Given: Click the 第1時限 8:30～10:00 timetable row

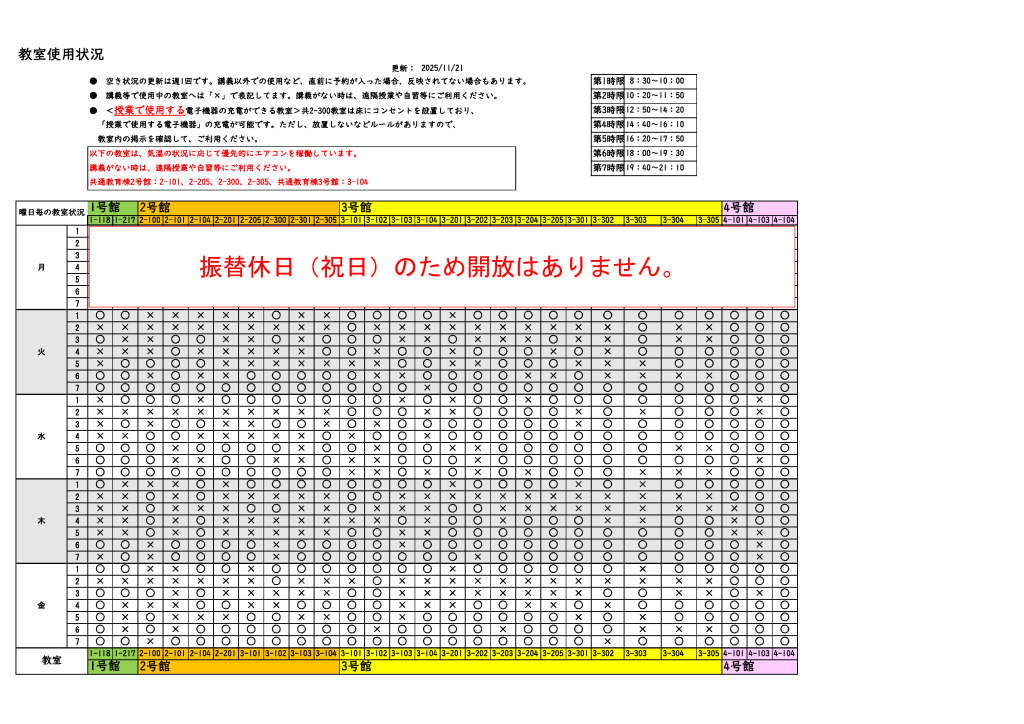Looking at the screenshot, I should tap(643, 81).
